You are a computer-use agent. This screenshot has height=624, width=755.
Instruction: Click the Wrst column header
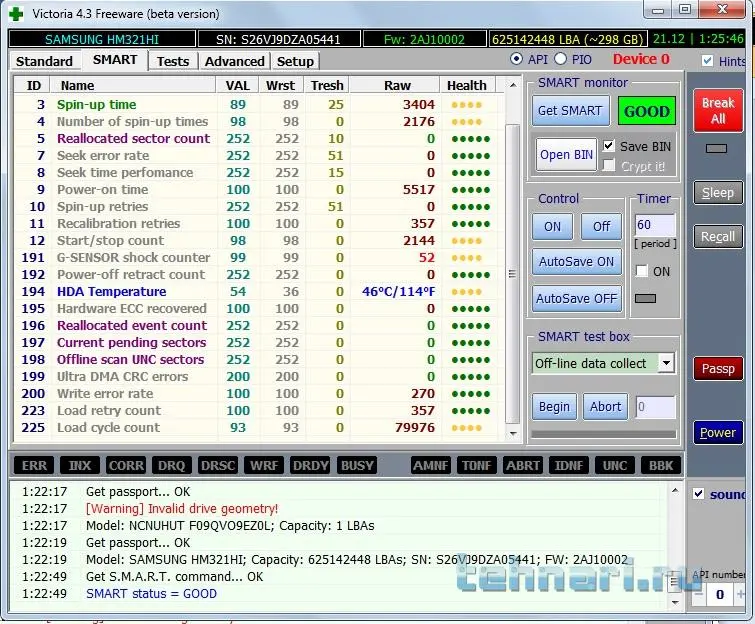click(x=281, y=85)
